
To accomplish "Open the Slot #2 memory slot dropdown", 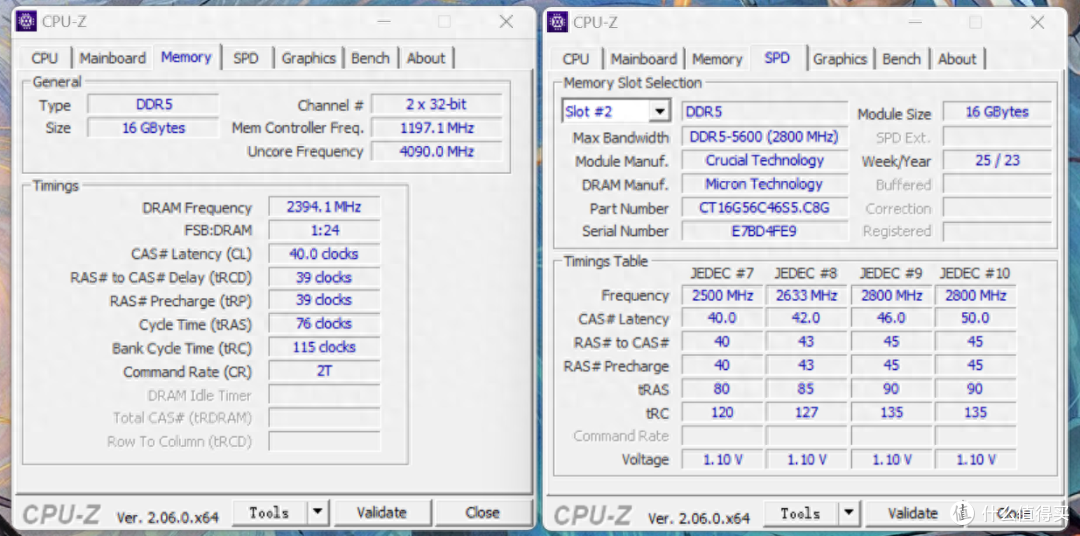I will 616,112.
